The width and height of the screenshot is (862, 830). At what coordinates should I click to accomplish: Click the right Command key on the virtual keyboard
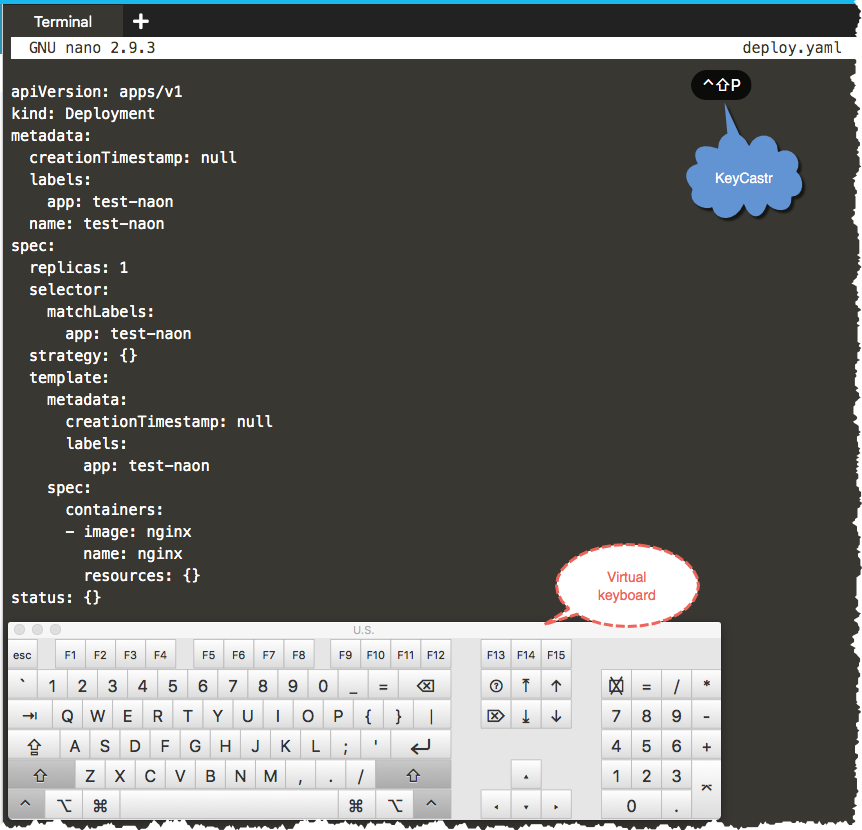[x=356, y=805]
